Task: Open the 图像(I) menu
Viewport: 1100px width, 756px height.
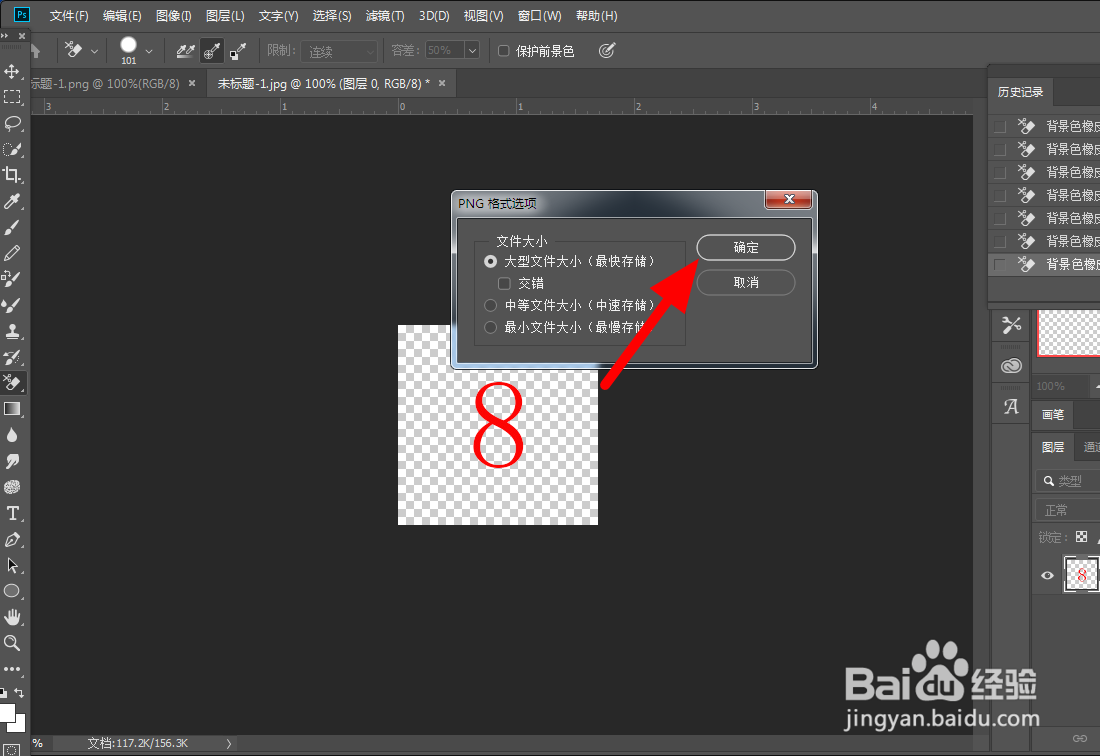Action: 173,15
